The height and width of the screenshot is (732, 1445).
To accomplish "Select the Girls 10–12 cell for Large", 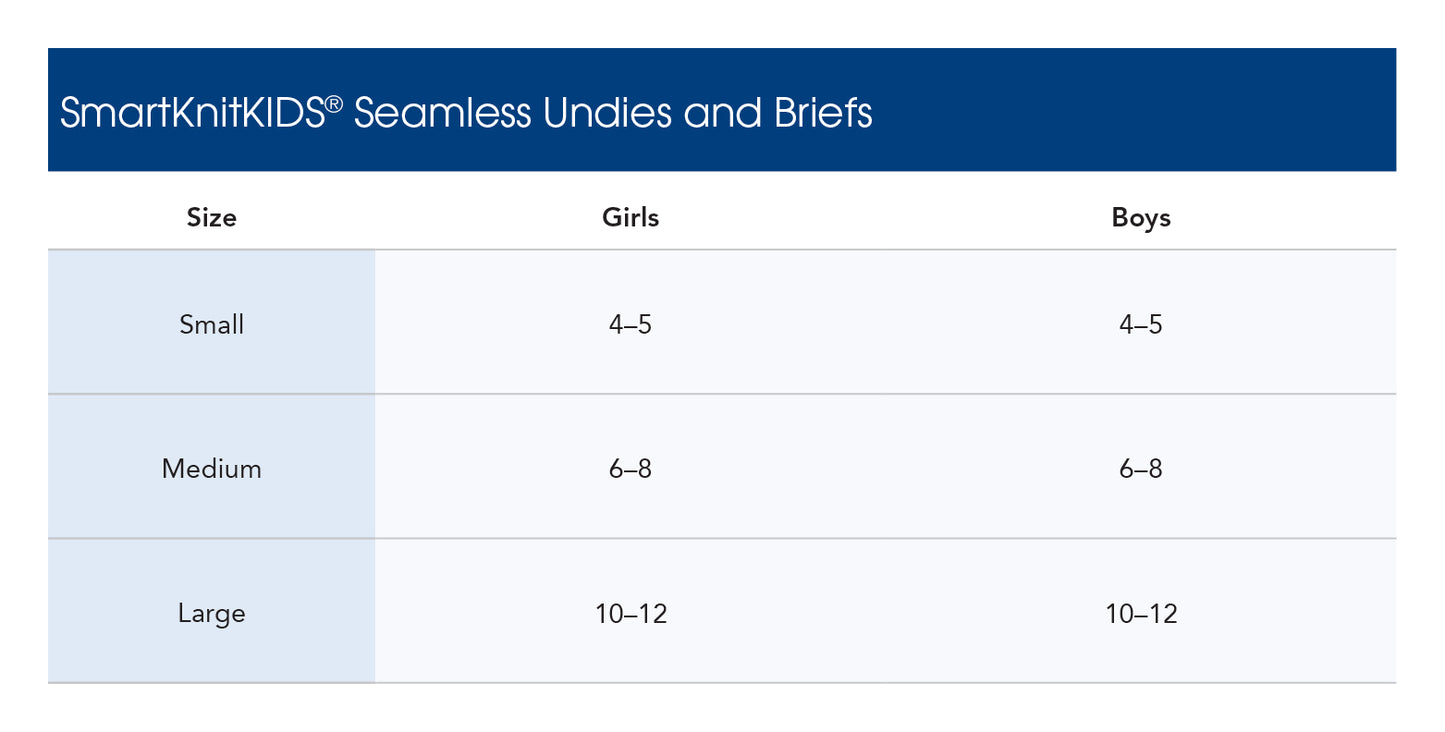I will [x=630, y=613].
